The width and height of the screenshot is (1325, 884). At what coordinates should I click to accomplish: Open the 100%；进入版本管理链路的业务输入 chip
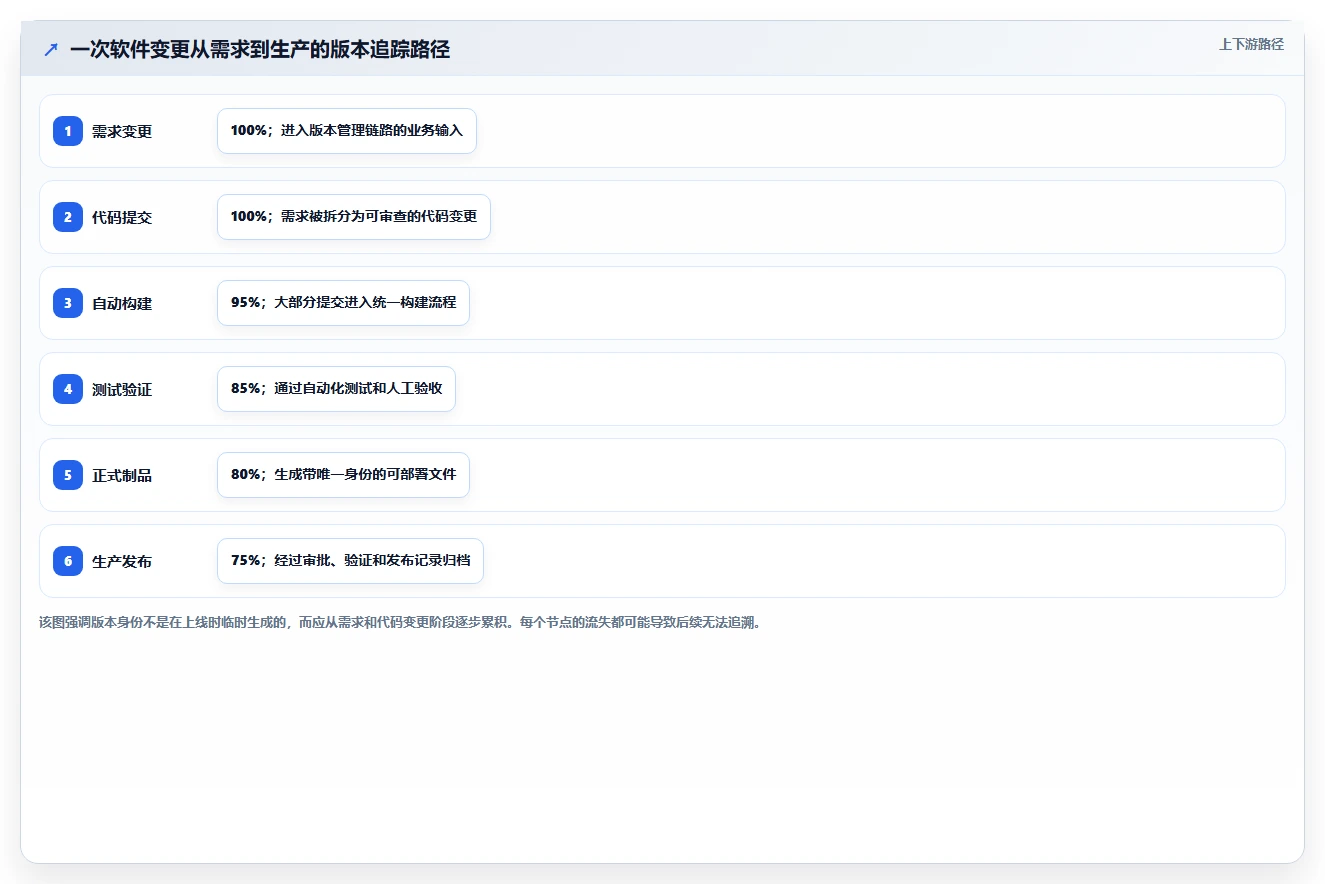point(347,131)
